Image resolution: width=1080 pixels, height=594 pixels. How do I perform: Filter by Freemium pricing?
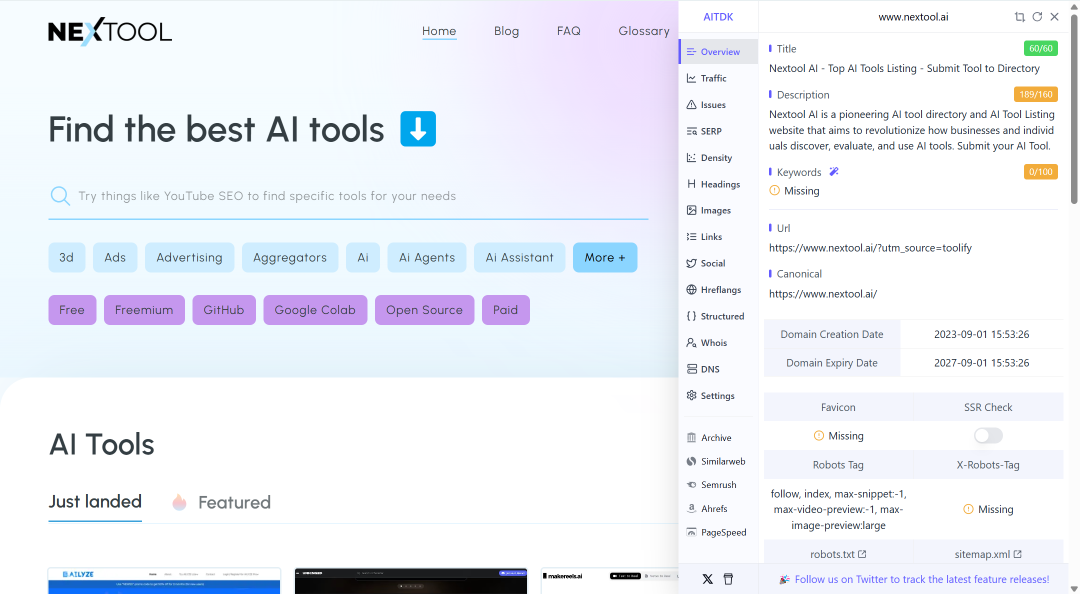coord(144,310)
